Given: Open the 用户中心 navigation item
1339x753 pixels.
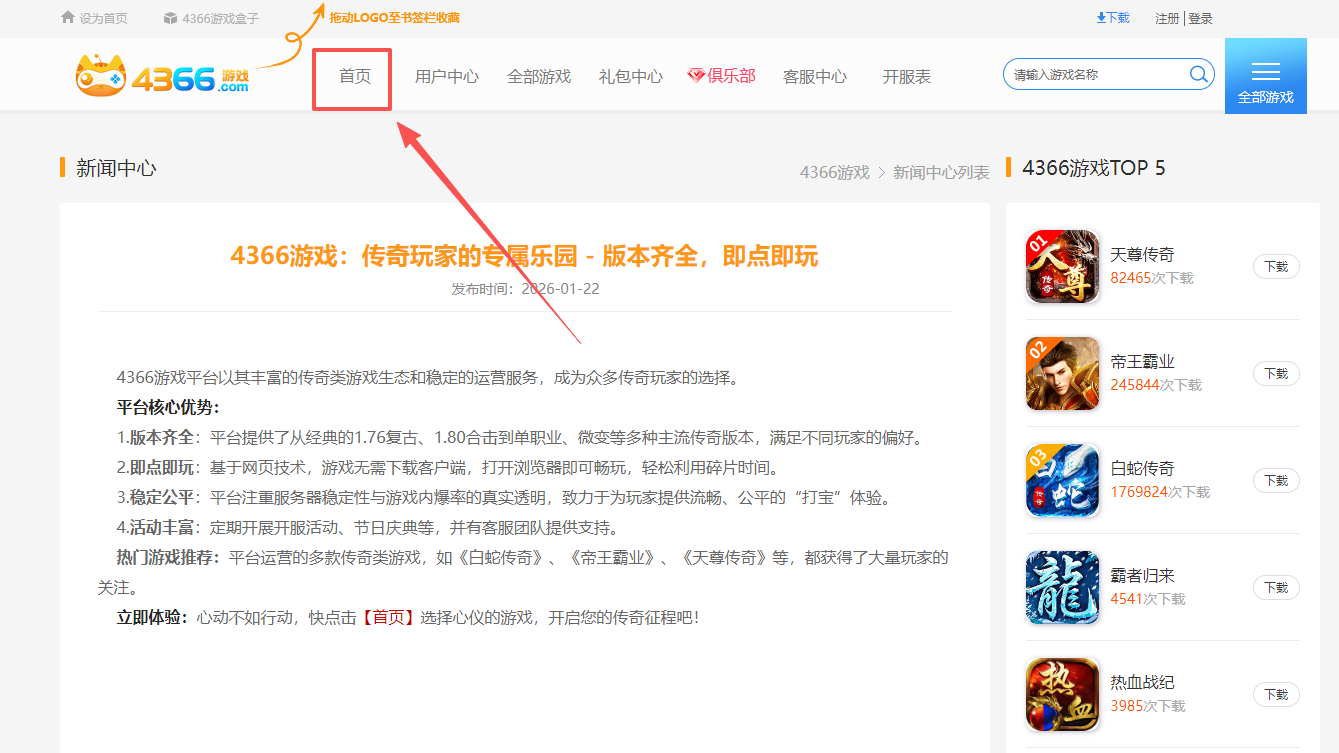Looking at the screenshot, I should (x=446, y=75).
